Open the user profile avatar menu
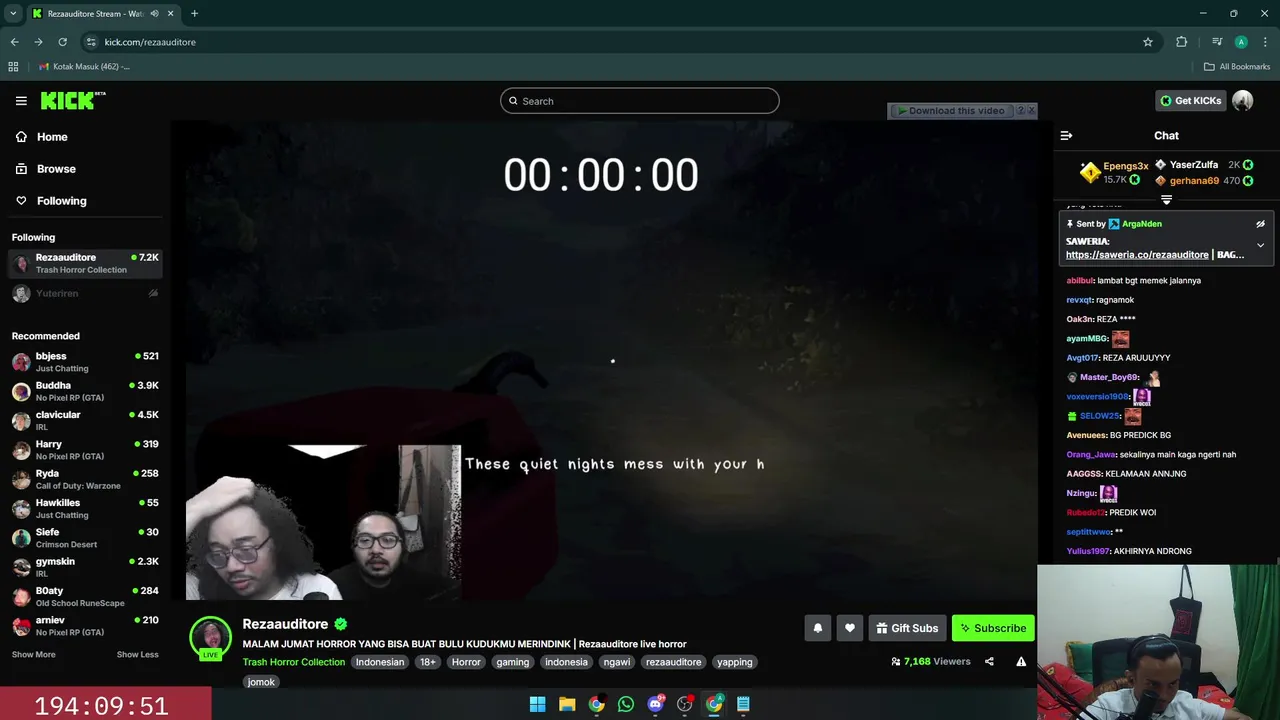The image size is (1280, 720). (1243, 100)
